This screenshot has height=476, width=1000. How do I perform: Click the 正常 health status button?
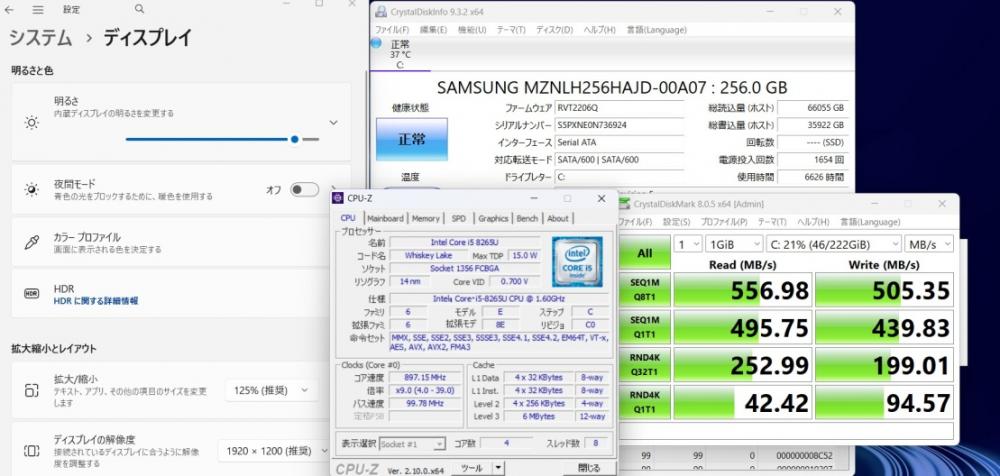411,139
